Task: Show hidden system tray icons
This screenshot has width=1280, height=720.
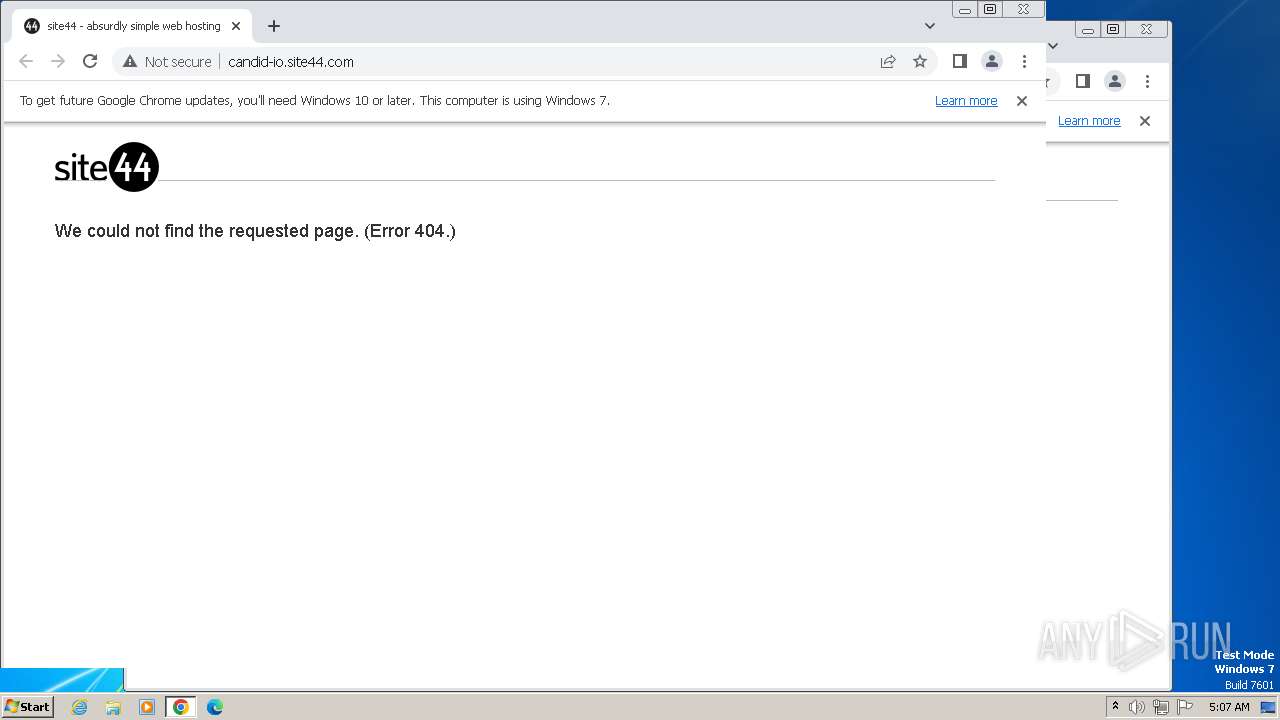Action: [x=1115, y=706]
